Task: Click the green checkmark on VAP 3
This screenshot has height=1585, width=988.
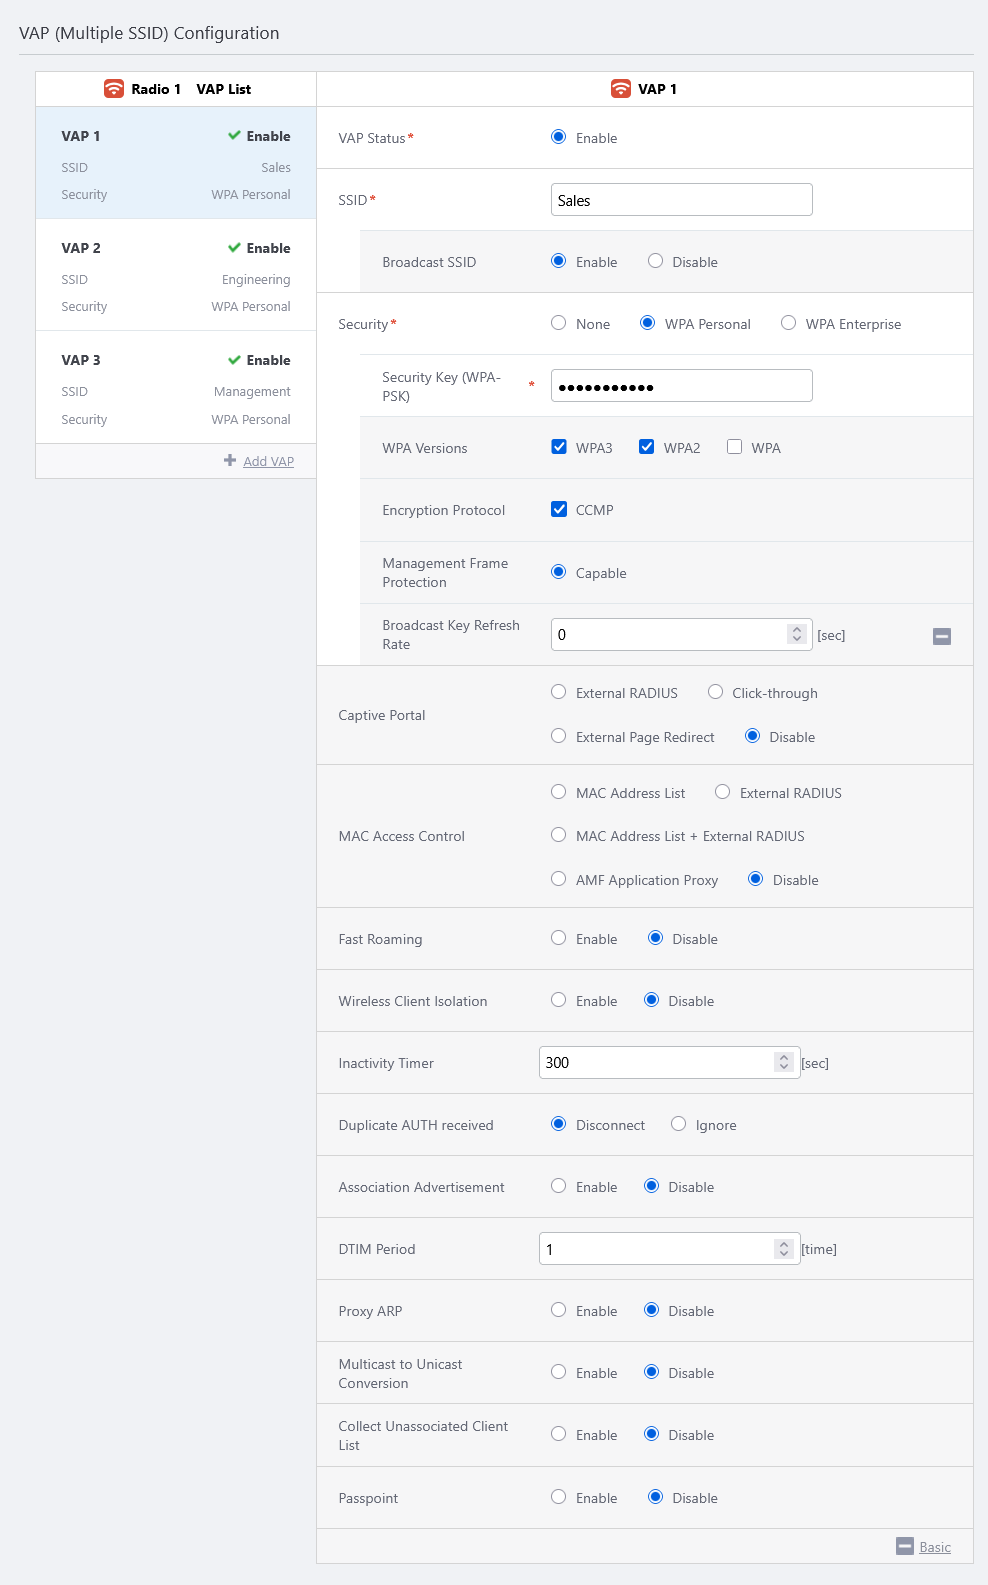Action: pos(234,360)
